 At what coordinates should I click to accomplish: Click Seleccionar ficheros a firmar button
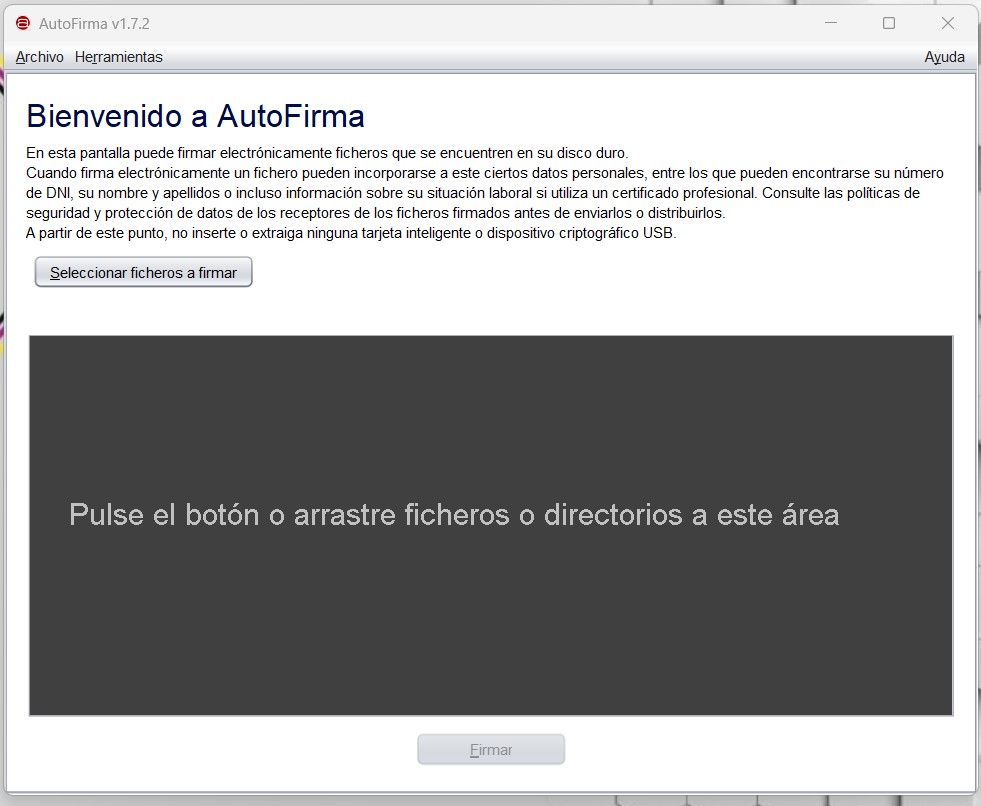tap(143, 272)
